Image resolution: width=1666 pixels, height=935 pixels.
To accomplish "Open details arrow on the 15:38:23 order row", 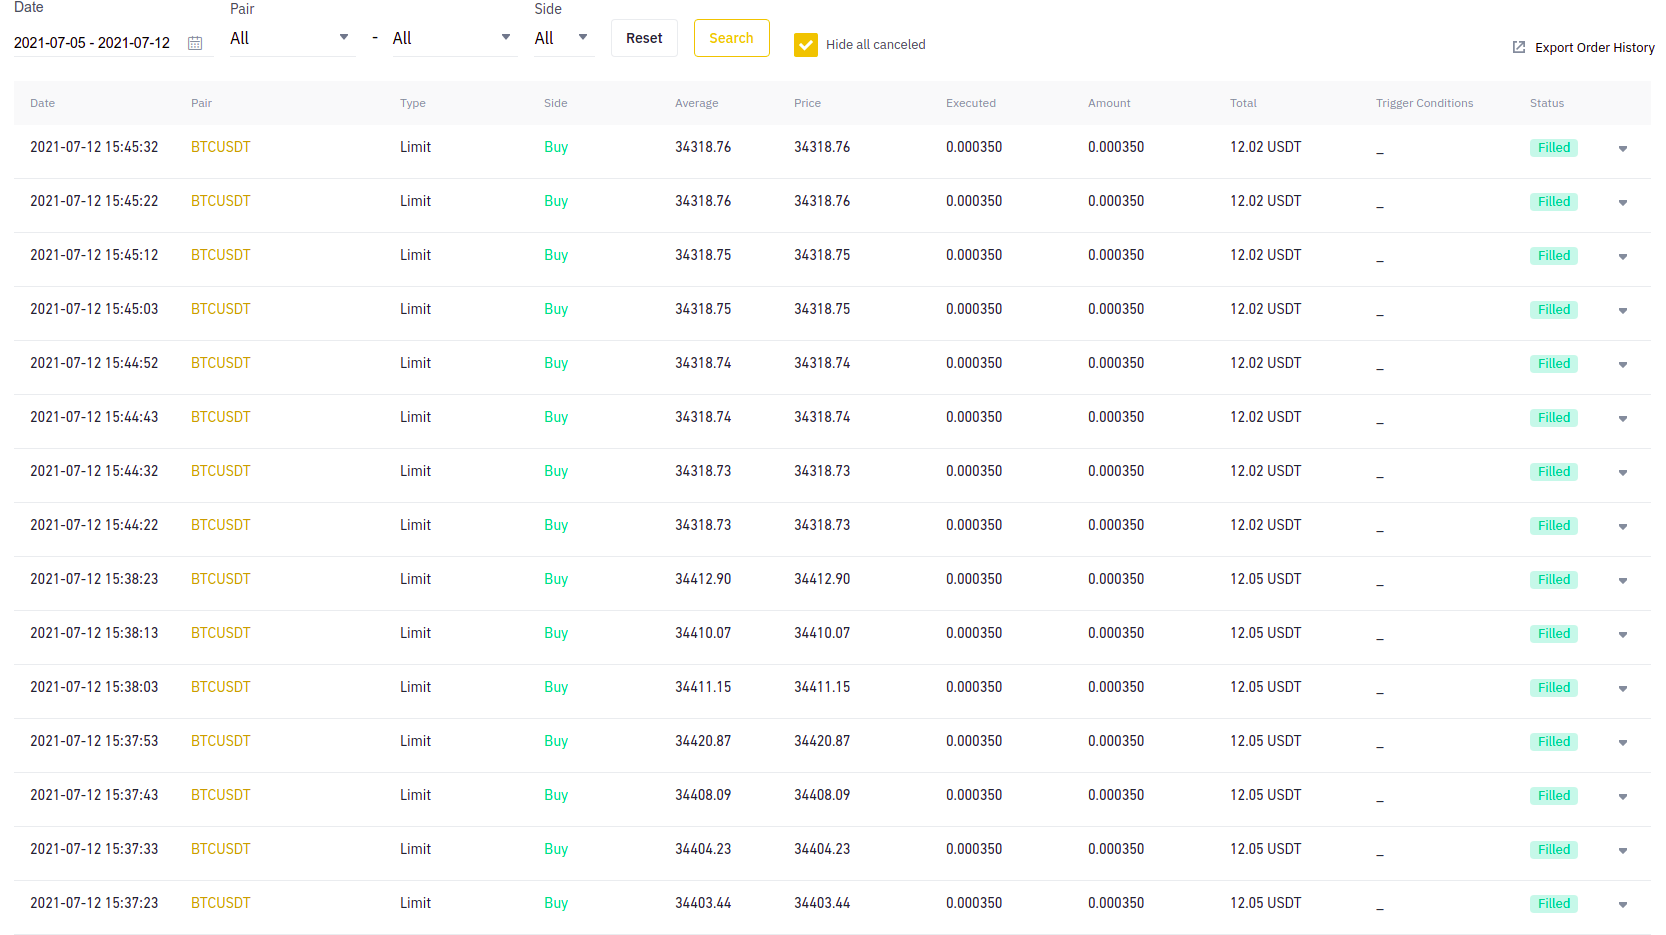I will (x=1622, y=580).
